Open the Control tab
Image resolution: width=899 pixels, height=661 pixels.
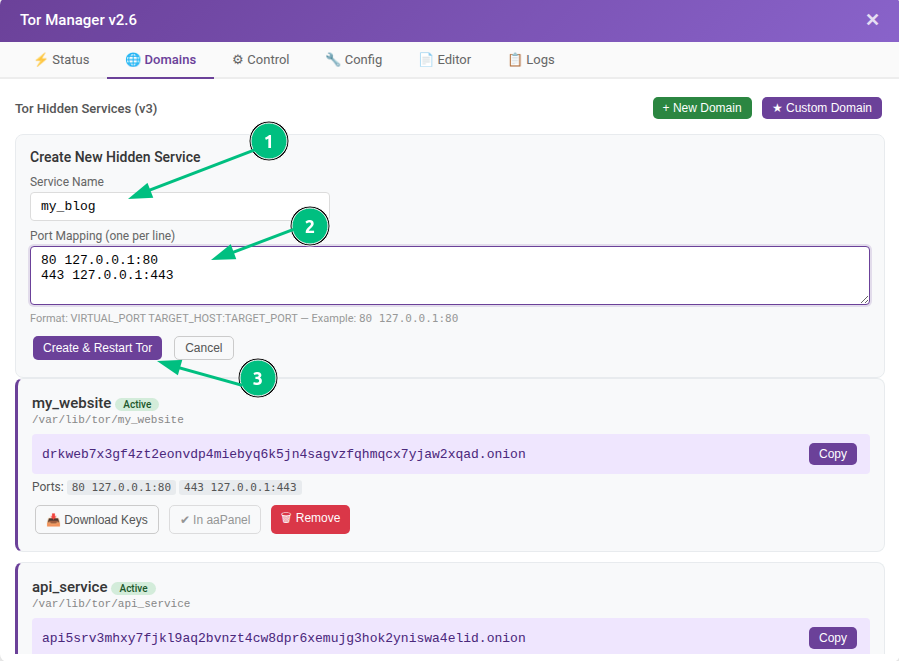(261, 60)
